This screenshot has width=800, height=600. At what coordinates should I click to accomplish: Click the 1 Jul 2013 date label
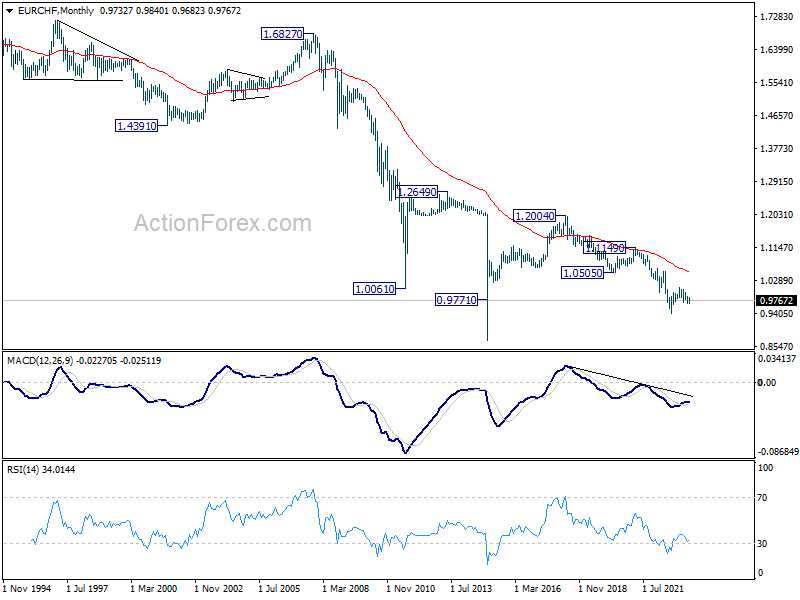(x=471, y=588)
